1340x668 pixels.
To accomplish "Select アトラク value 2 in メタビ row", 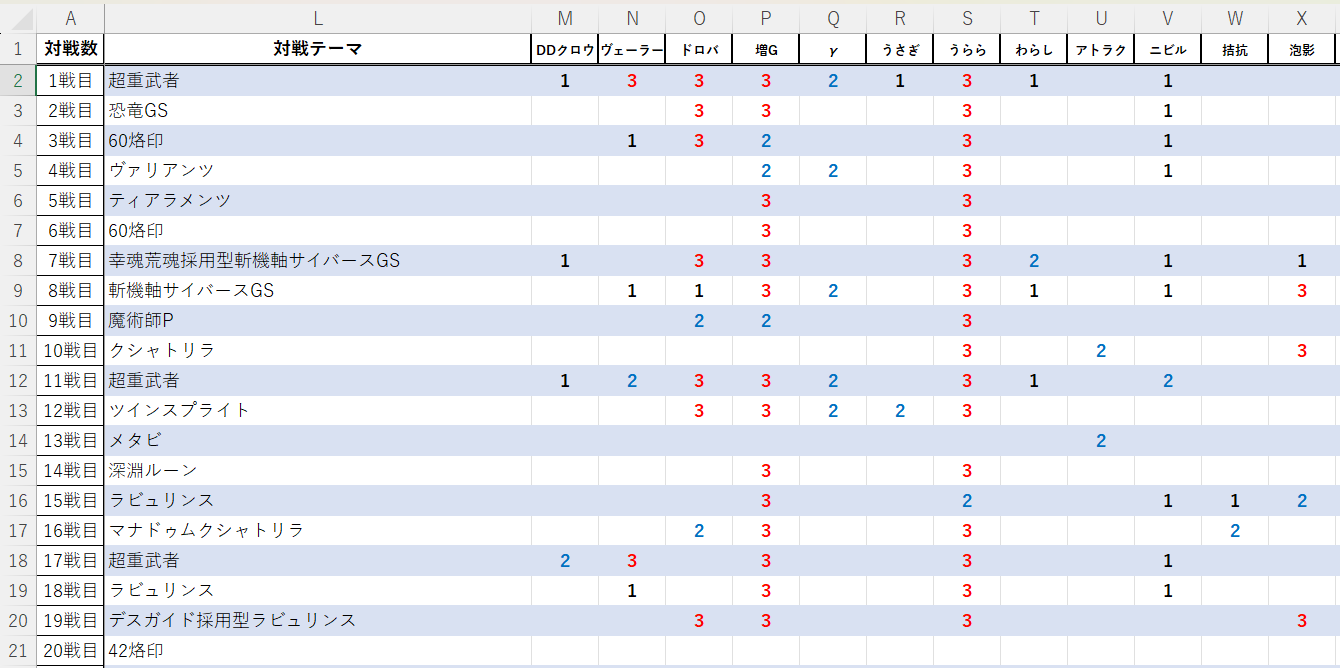I will (1101, 440).
